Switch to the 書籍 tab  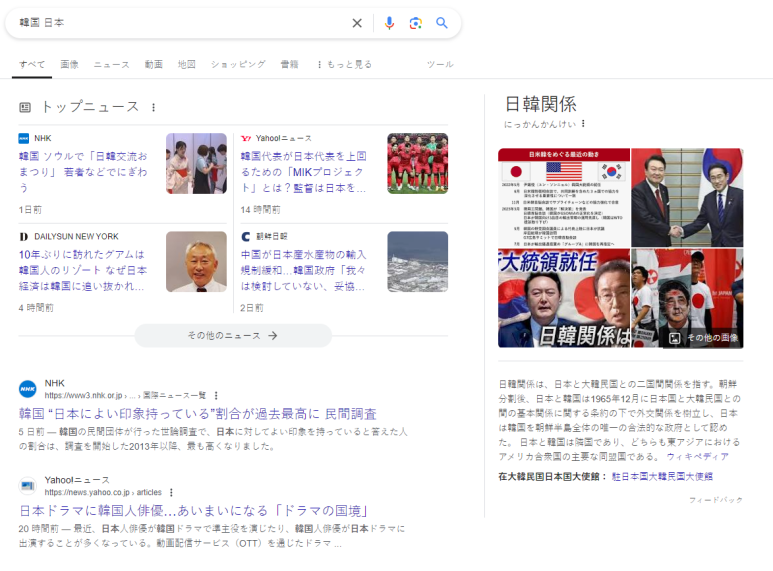(289, 64)
